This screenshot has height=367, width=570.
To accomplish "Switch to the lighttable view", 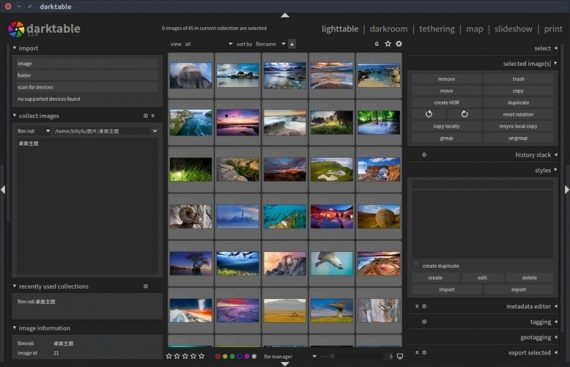I will pos(340,29).
